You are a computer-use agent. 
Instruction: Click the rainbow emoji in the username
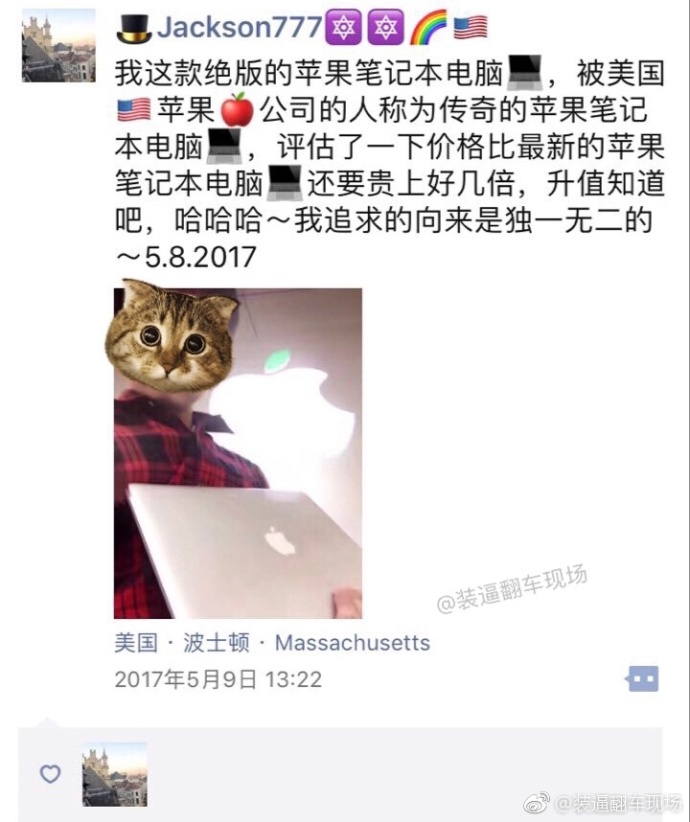[x=427, y=27]
